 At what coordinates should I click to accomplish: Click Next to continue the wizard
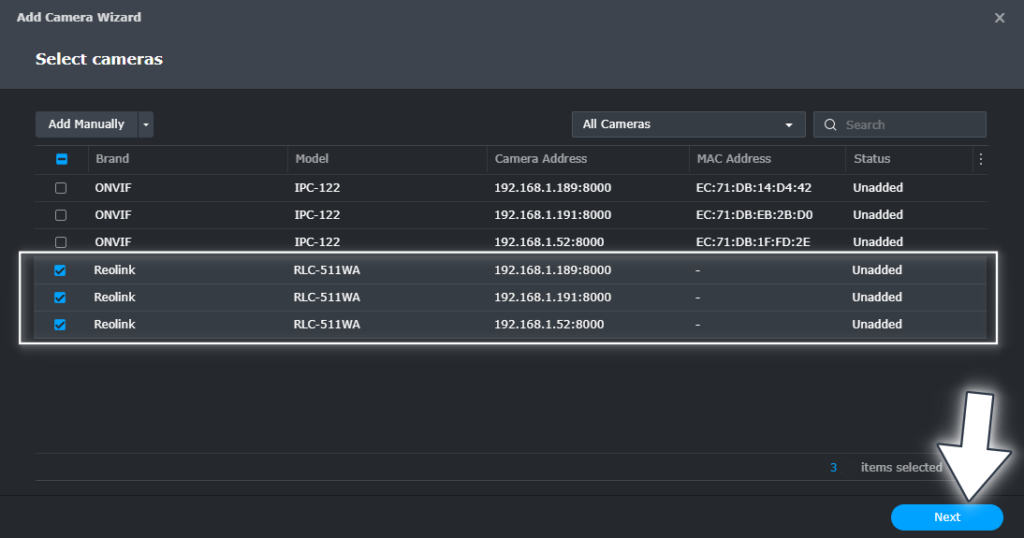[x=946, y=517]
